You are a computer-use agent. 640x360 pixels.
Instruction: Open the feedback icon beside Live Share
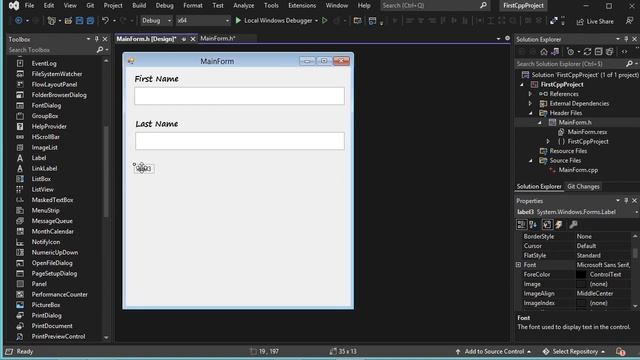tap(629, 21)
